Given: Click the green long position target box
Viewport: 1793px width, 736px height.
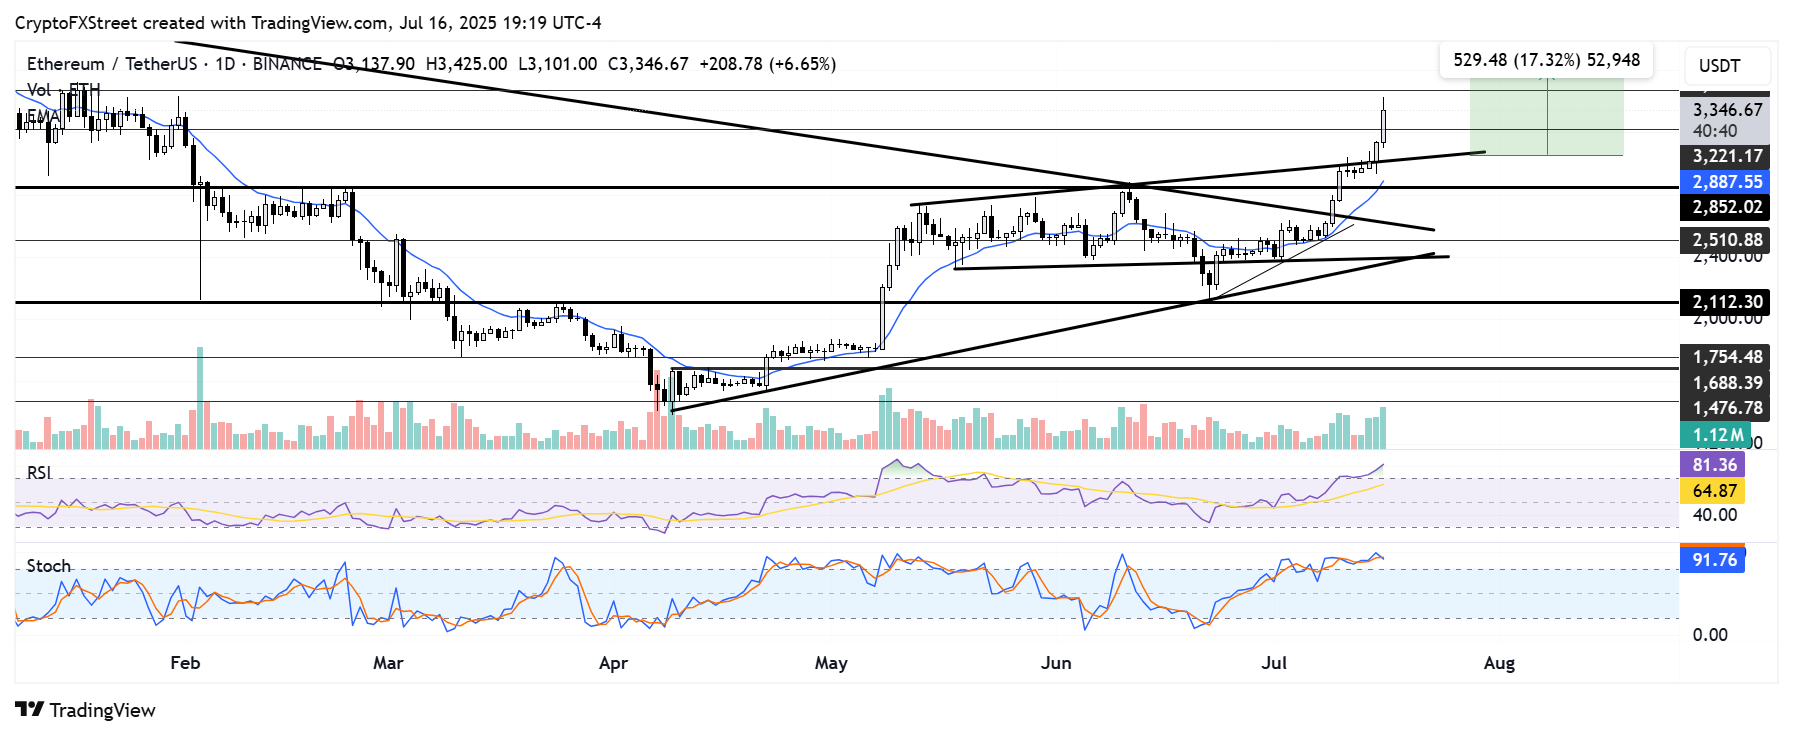Looking at the screenshot, I should [1546, 117].
